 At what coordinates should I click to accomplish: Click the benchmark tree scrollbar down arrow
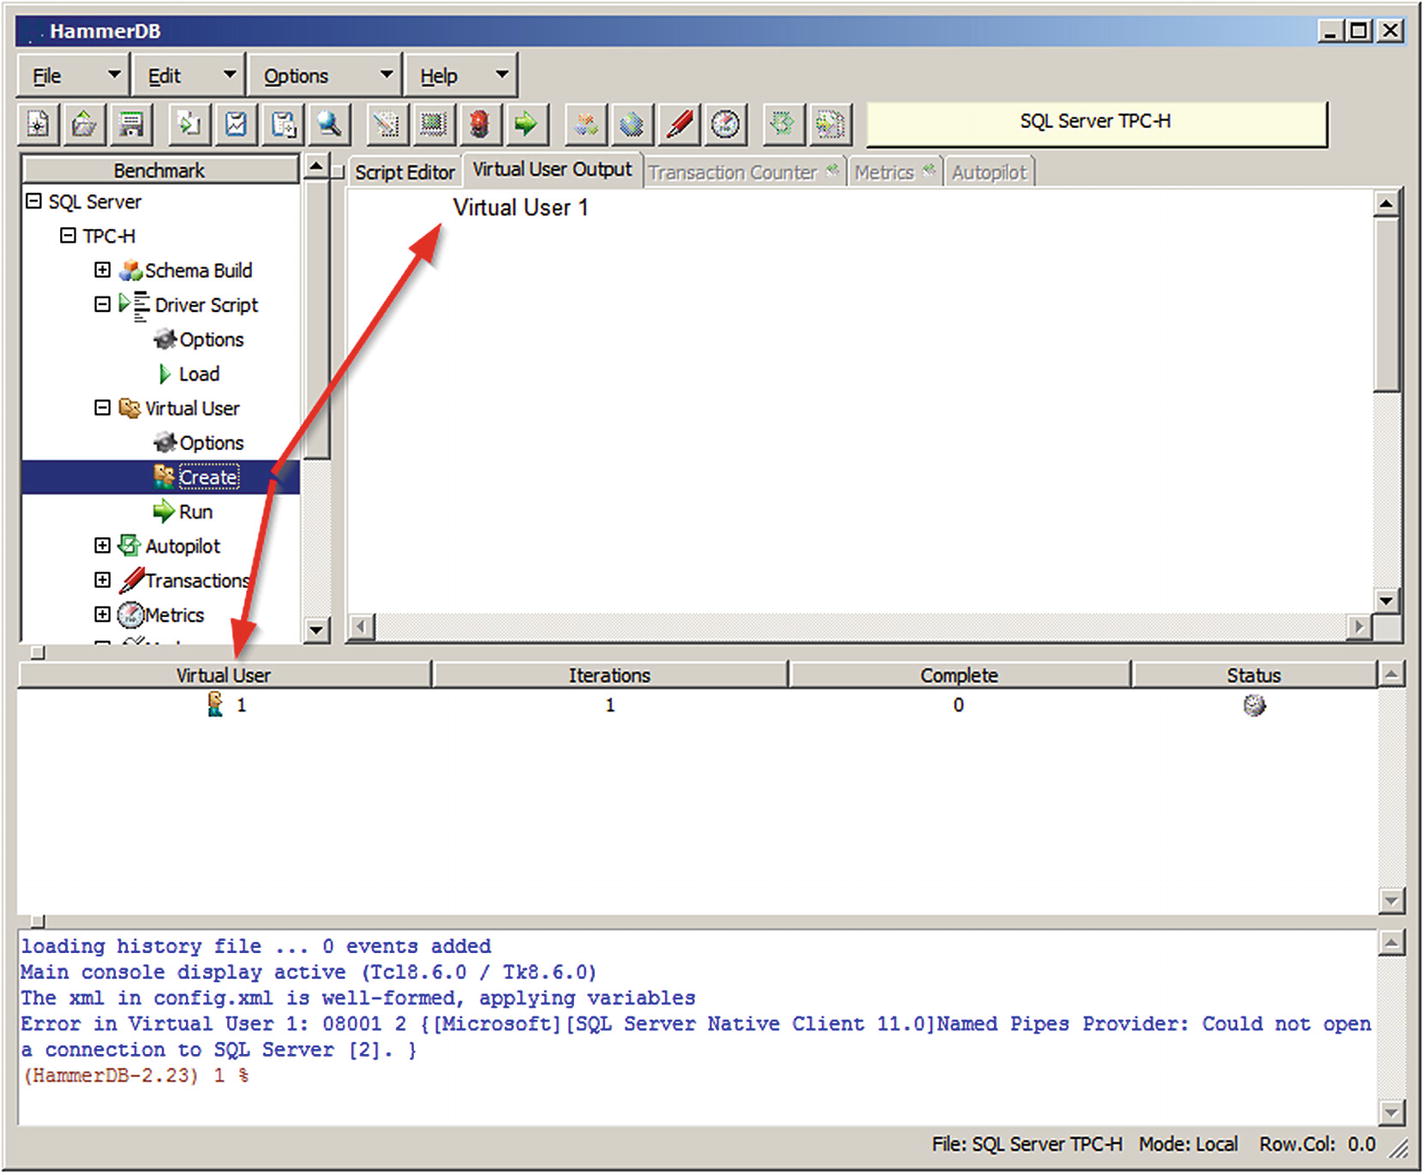pyautogui.click(x=316, y=629)
